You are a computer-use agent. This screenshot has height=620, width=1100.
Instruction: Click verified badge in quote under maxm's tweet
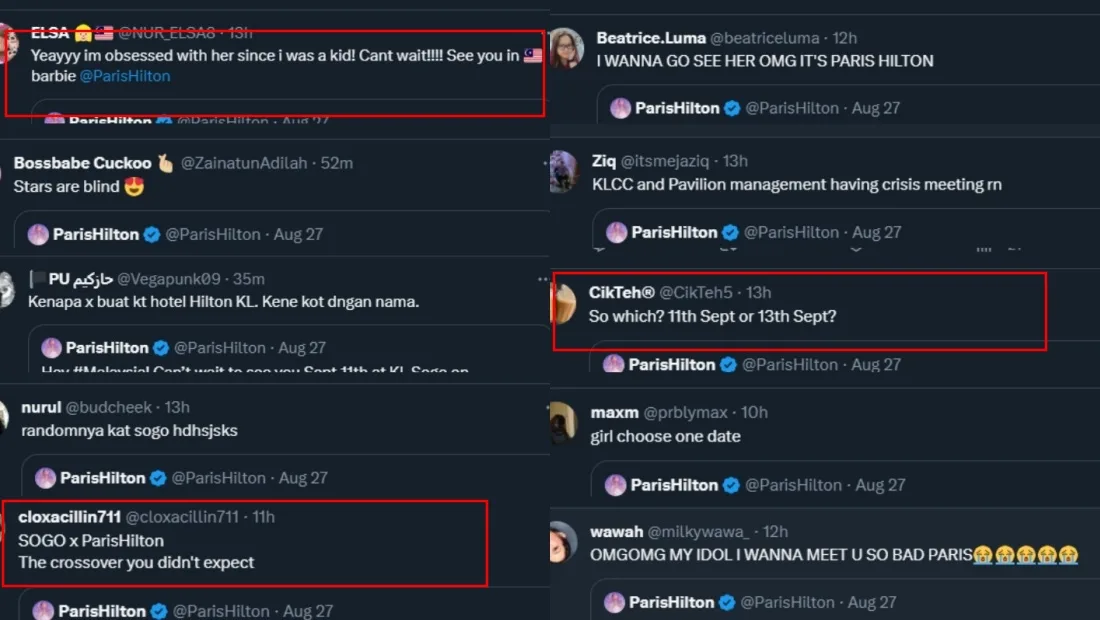731,485
